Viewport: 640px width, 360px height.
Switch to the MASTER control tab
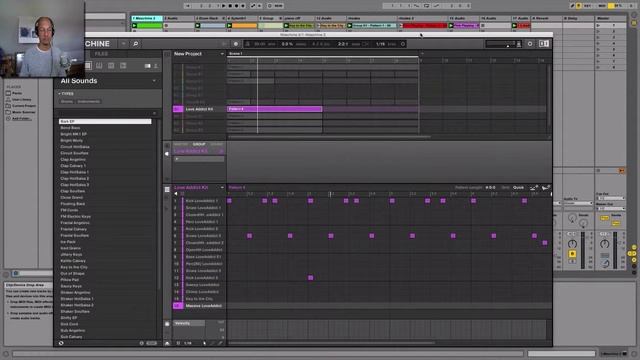tap(180, 144)
